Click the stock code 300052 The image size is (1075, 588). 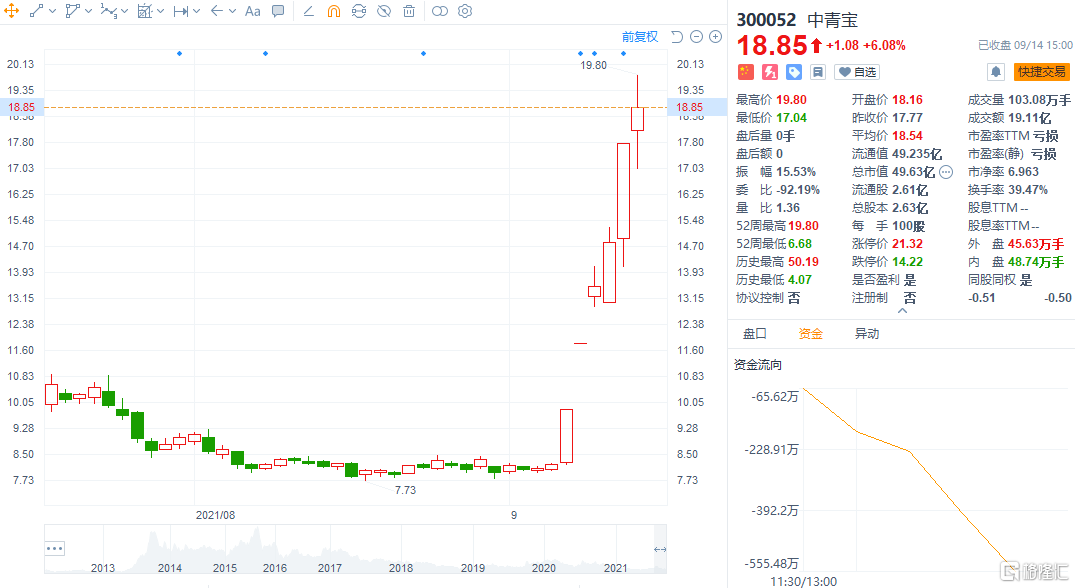pyautogui.click(x=766, y=20)
